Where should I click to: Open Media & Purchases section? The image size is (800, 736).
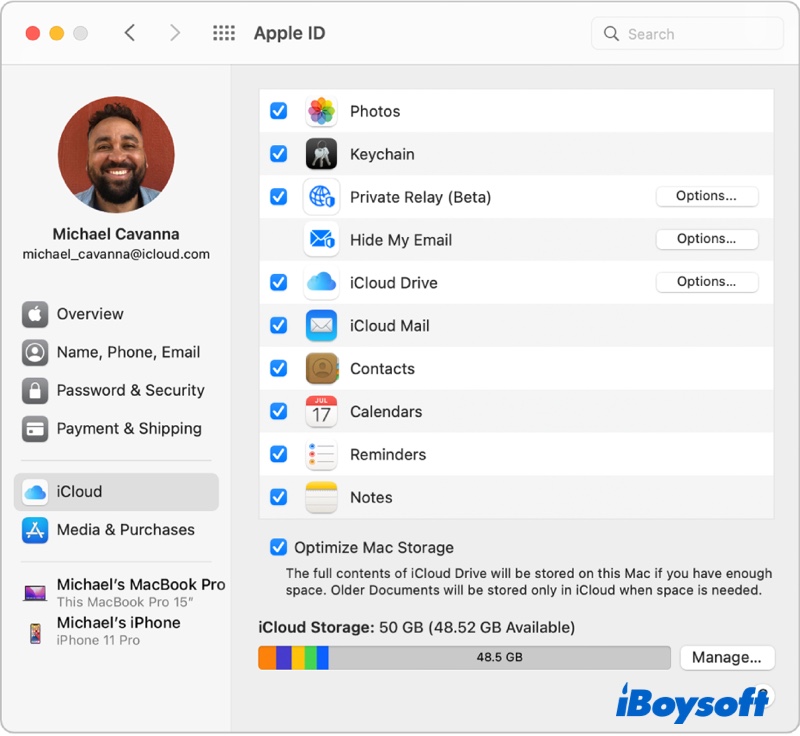pos(116,530)
